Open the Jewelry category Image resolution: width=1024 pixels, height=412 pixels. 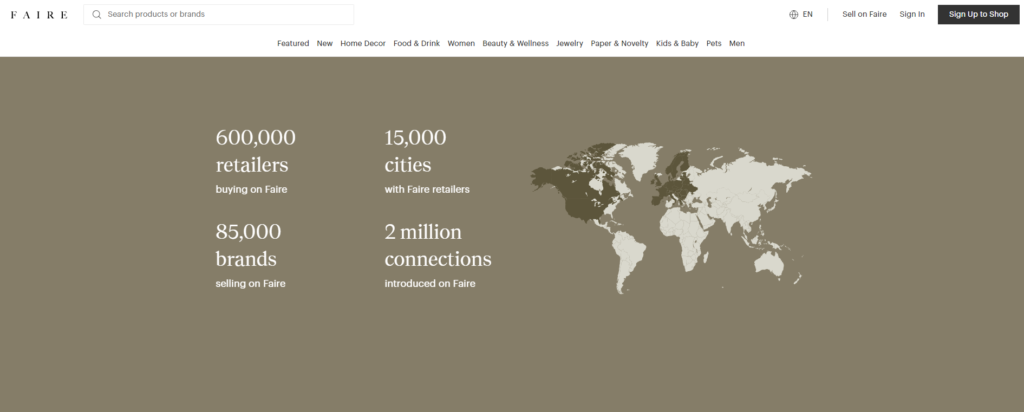click(x=569, y=44)
